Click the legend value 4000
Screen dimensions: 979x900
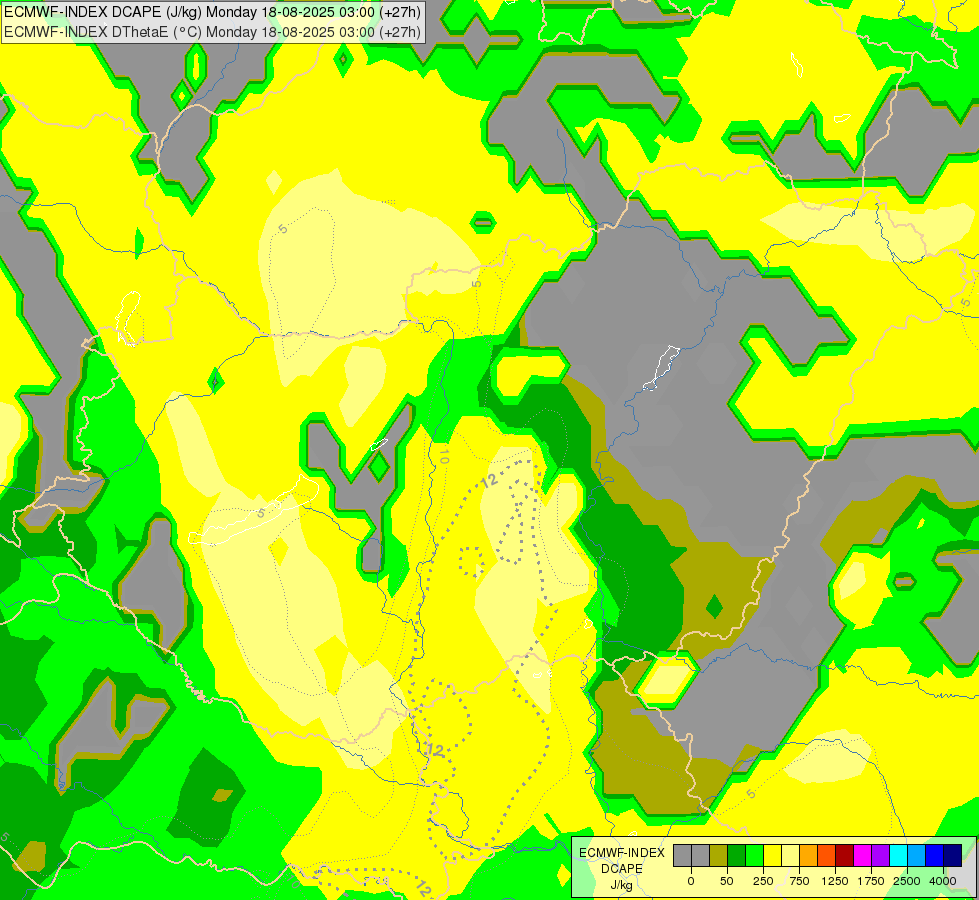[943, 881]
